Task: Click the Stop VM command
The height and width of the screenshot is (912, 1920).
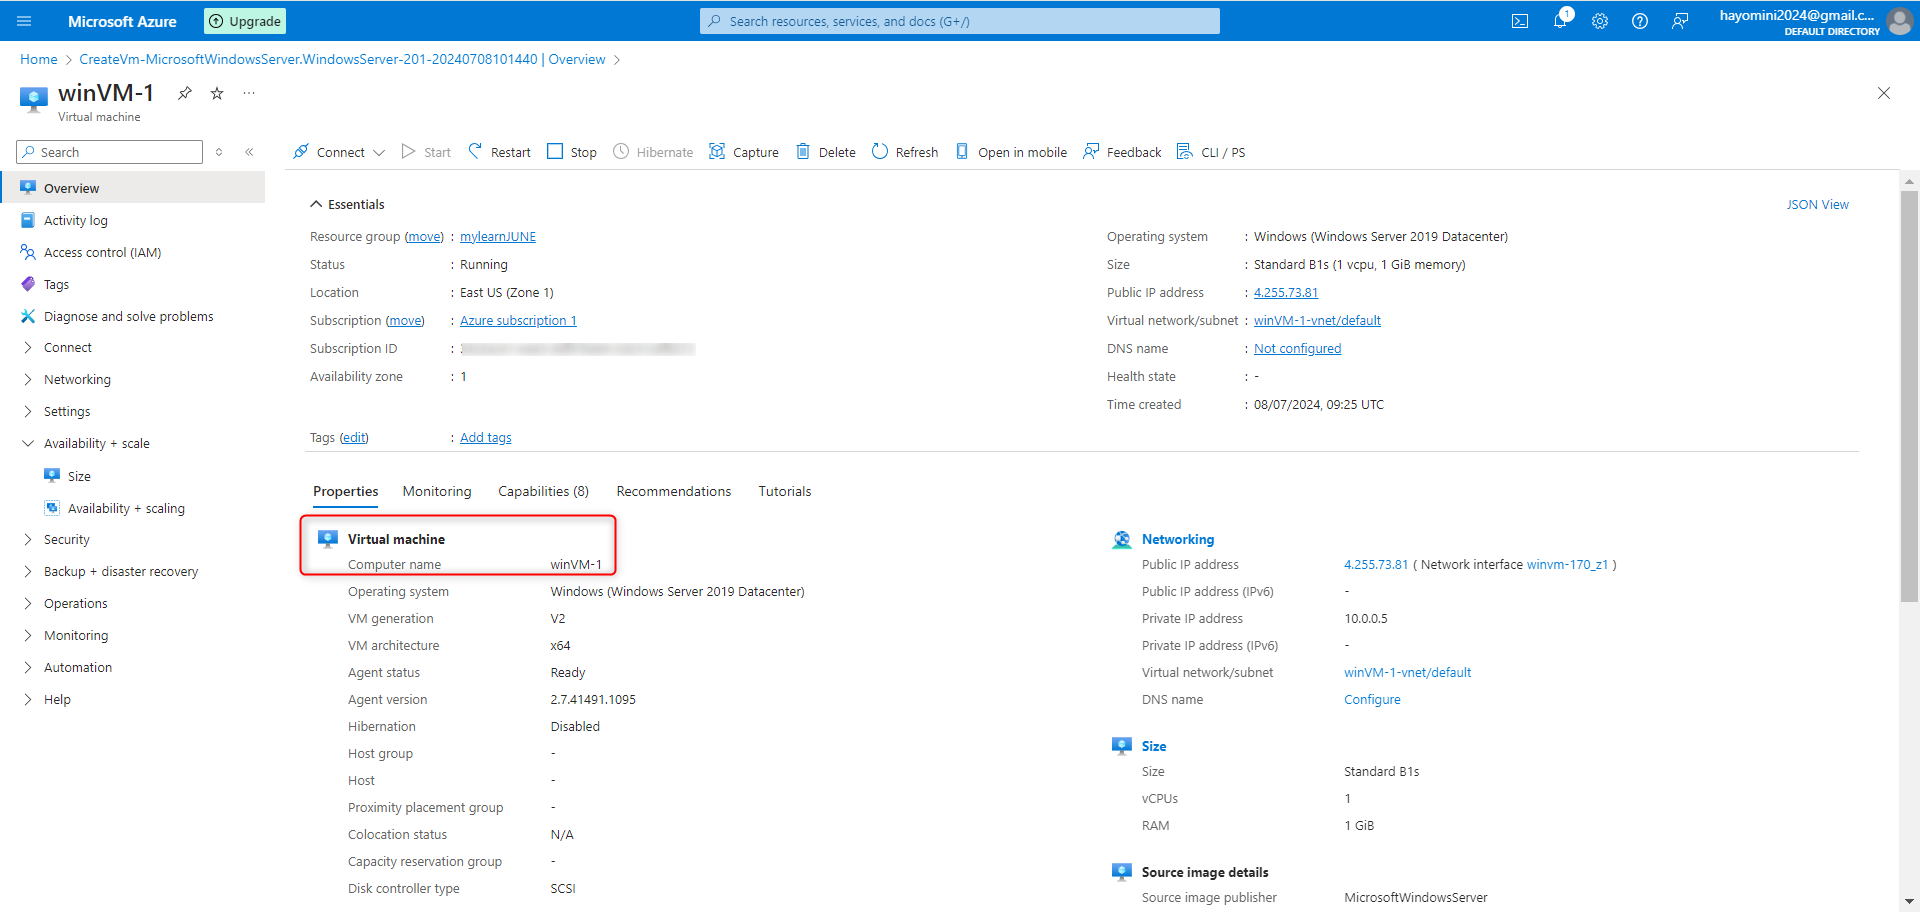Action: click(572, 152)
